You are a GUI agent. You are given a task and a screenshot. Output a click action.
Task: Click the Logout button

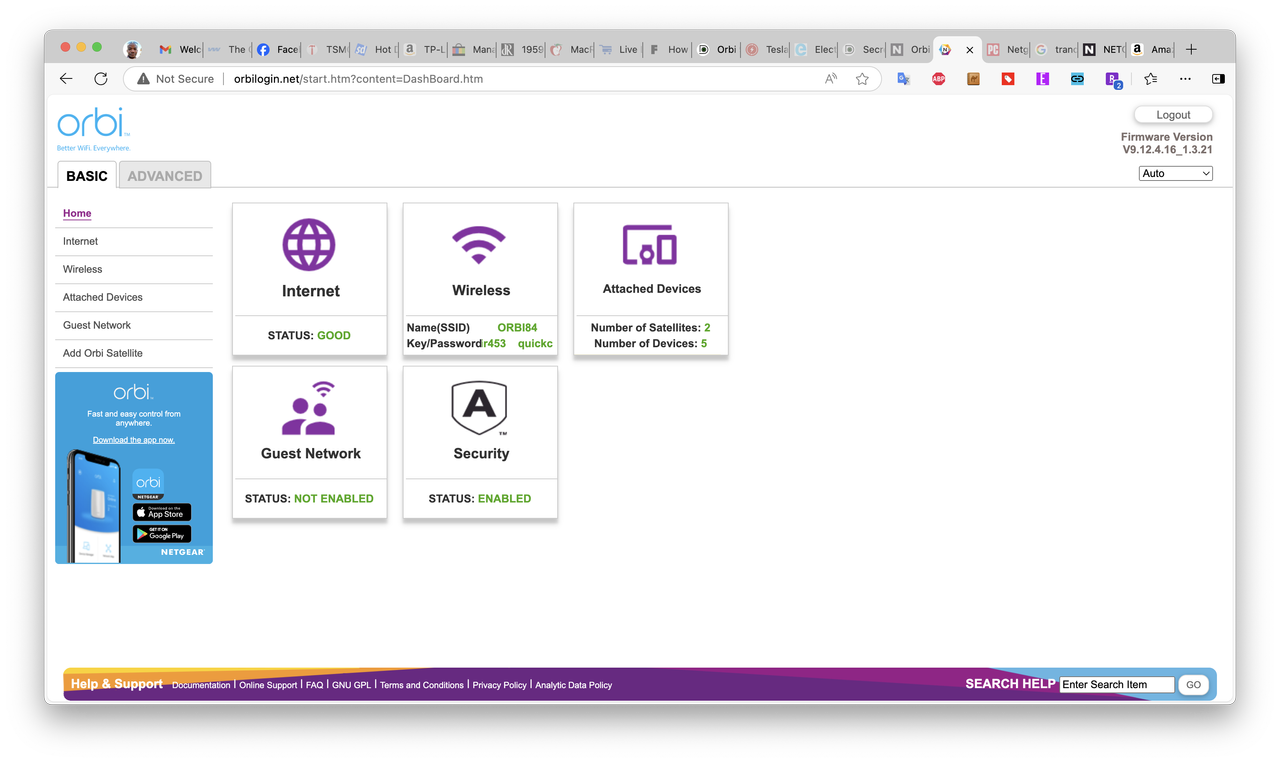tap(1173, 115)
